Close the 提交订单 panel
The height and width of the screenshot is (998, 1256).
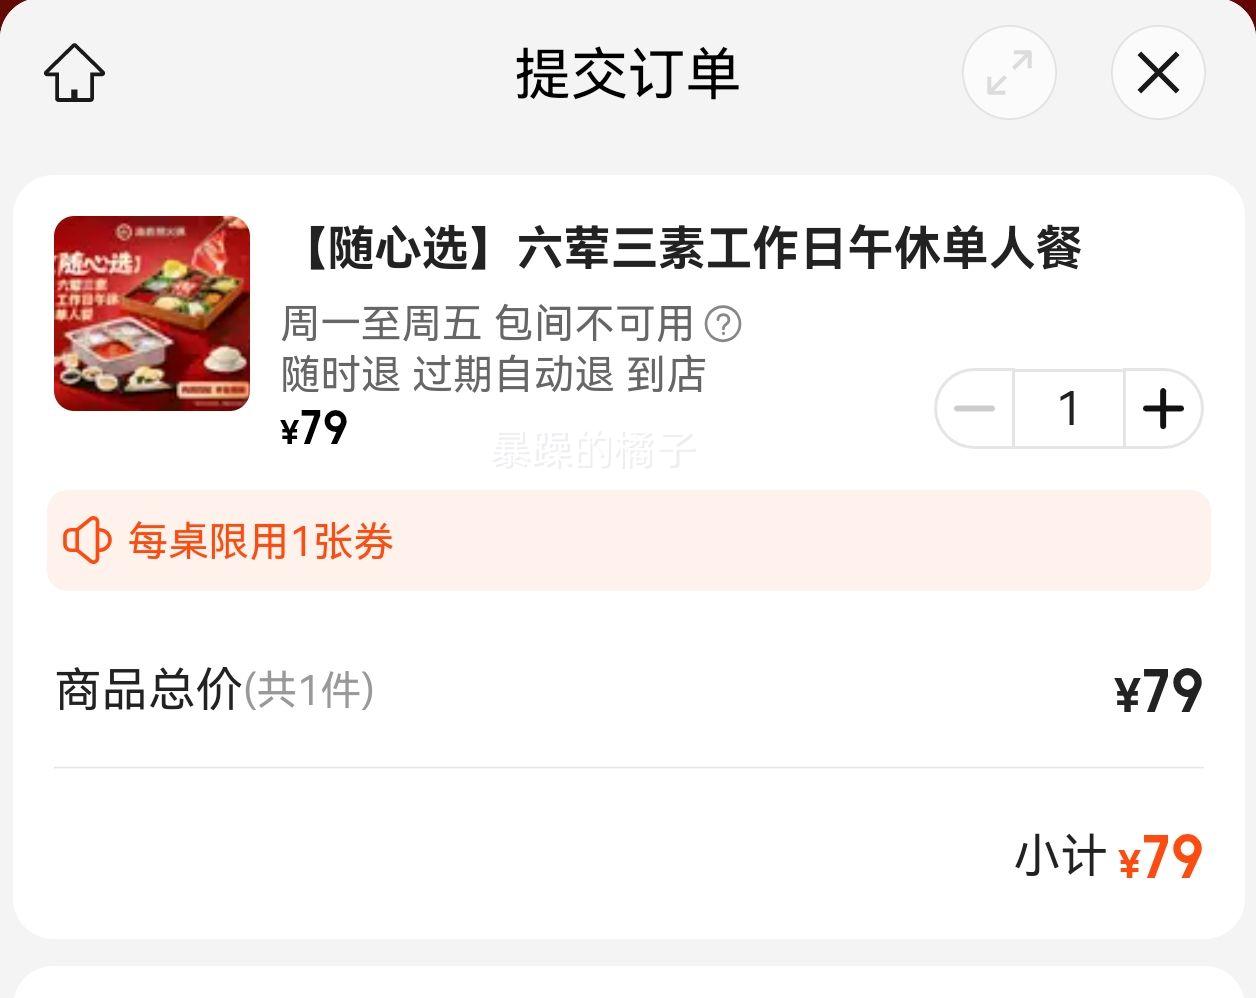tap(1158, 73)
